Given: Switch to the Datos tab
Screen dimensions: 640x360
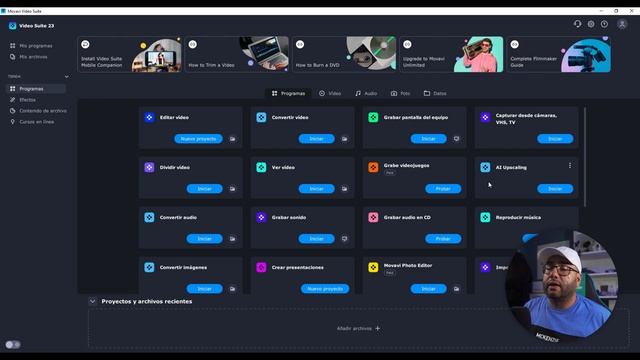Looking at the screenshot, I should click(x=435, y=93).
